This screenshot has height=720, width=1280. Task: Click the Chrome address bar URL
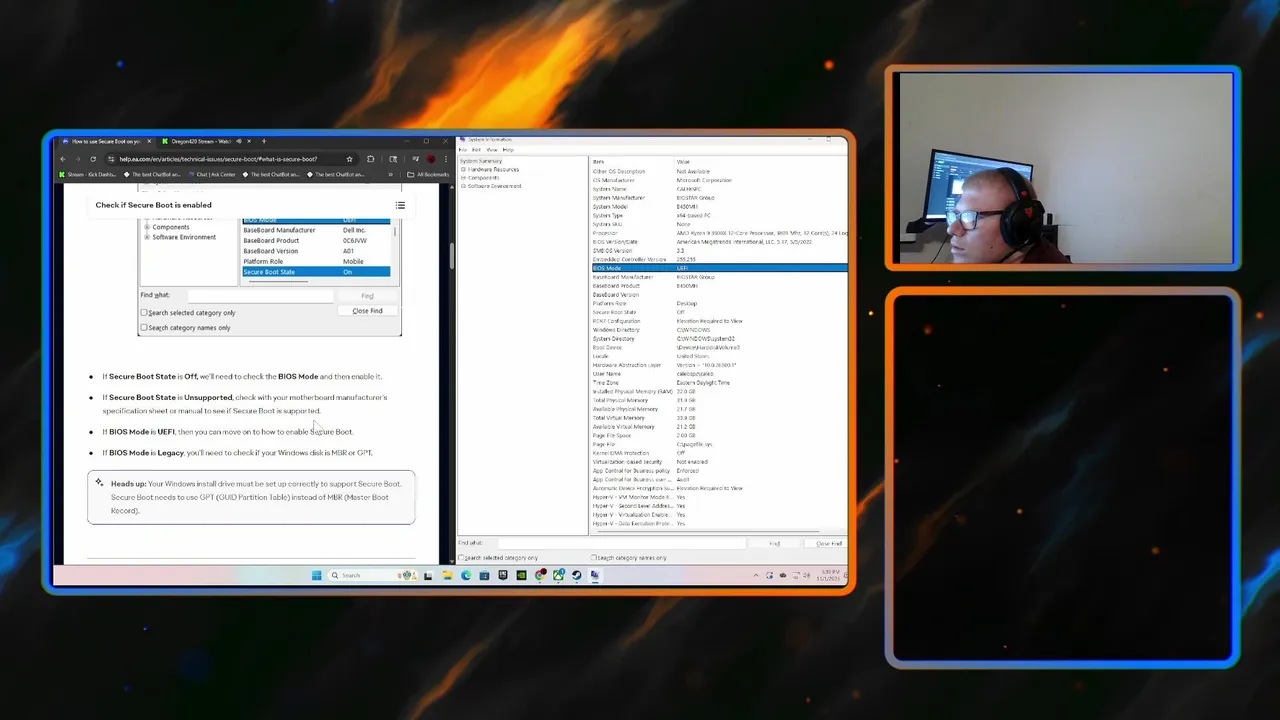pos(218,159)
